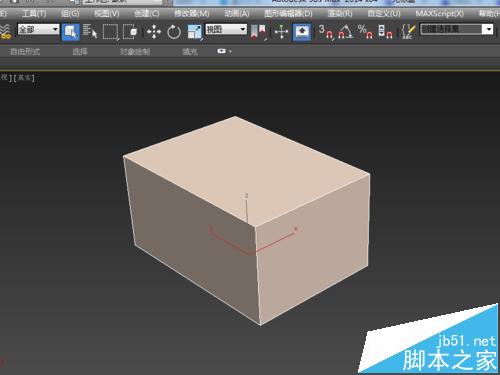
Task: Open the MAXScript(X) menu
Action: (439, 14)
